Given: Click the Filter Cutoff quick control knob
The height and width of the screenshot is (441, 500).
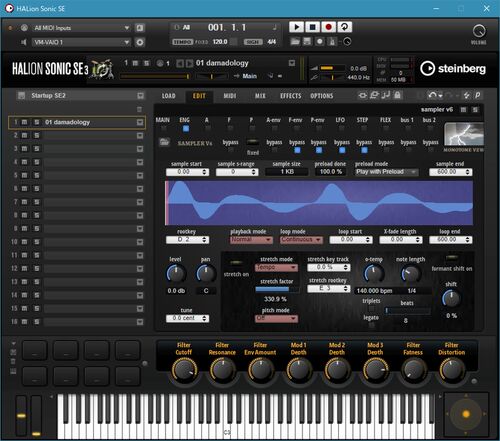Looking at the screenshot, I should coord(184,370).
